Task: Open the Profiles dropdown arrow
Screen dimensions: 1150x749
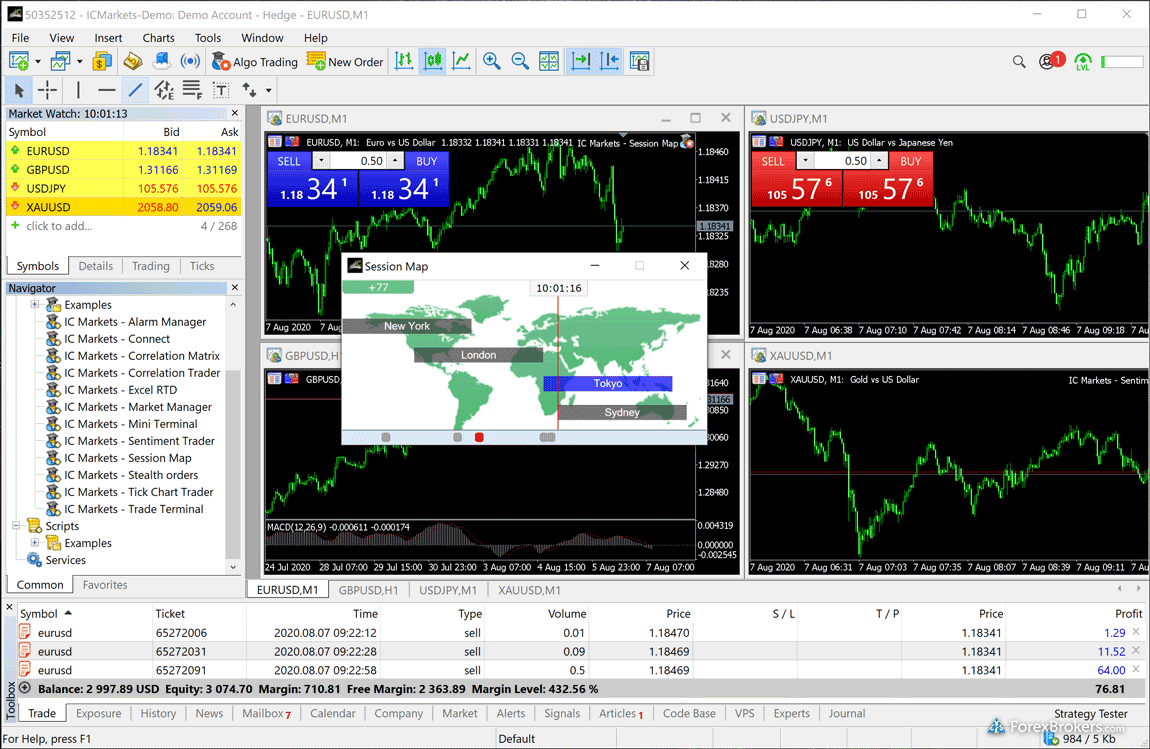Action: tap(79, 62)
